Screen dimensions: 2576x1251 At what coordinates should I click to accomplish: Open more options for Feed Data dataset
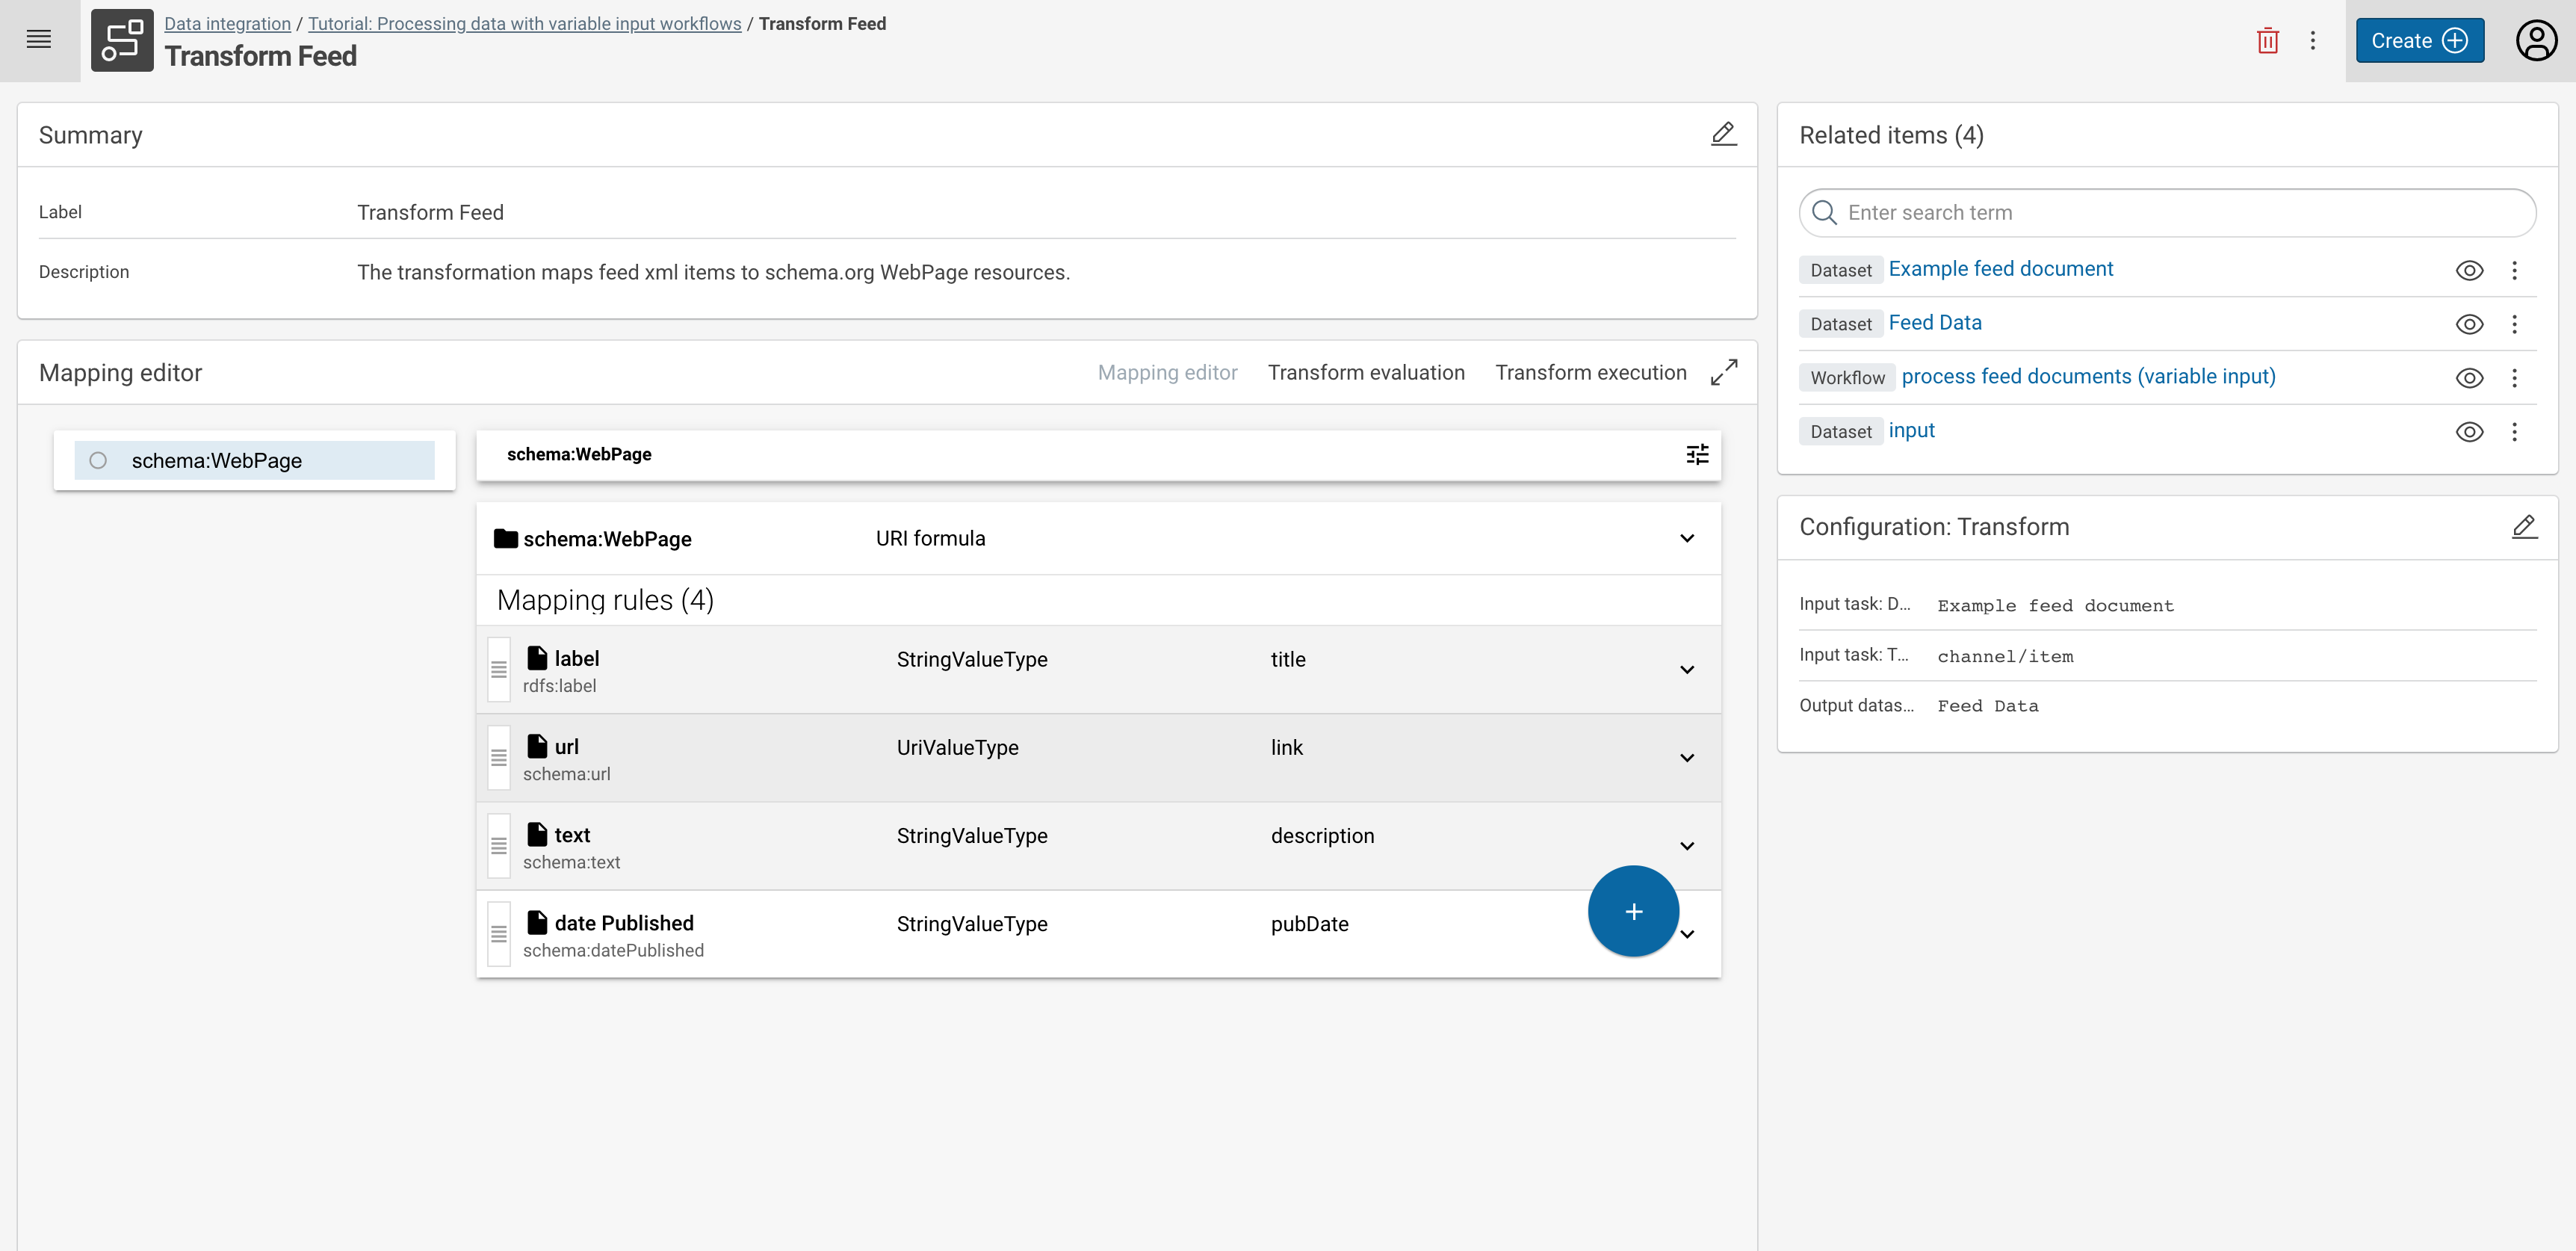point(2514,324)
